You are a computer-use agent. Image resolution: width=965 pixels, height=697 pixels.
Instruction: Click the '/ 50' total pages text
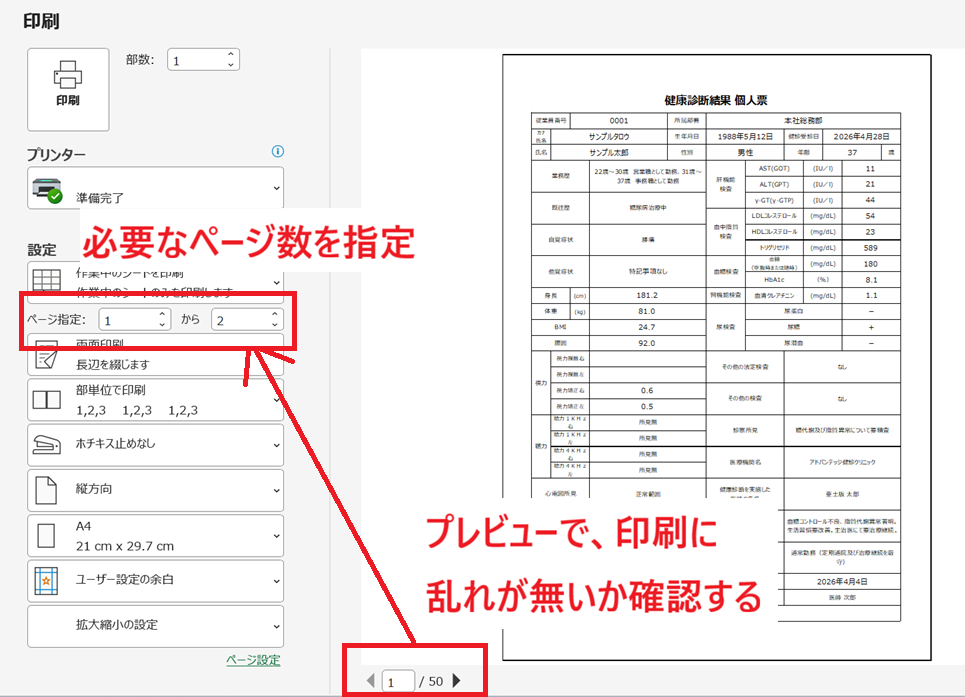point(431,682)
